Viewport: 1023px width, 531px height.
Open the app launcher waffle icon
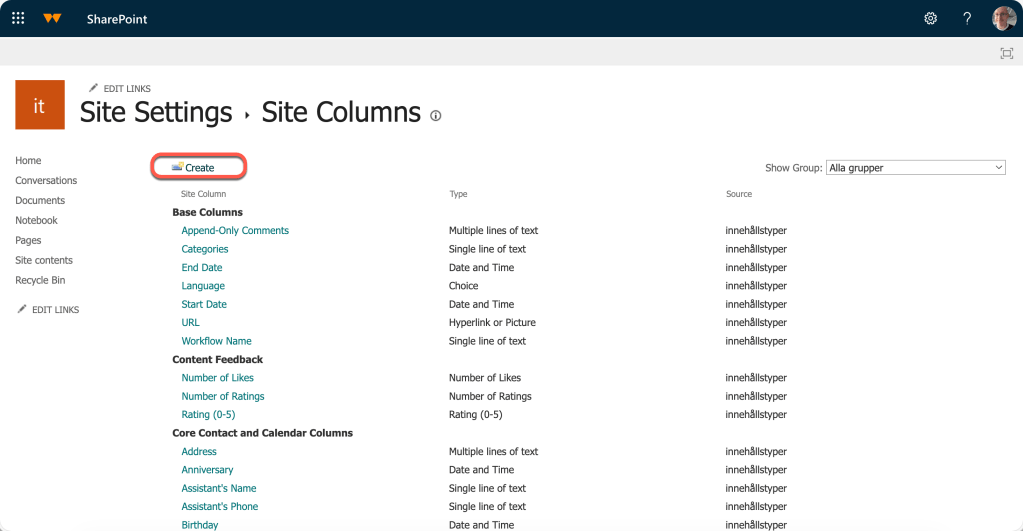point(18,18)
